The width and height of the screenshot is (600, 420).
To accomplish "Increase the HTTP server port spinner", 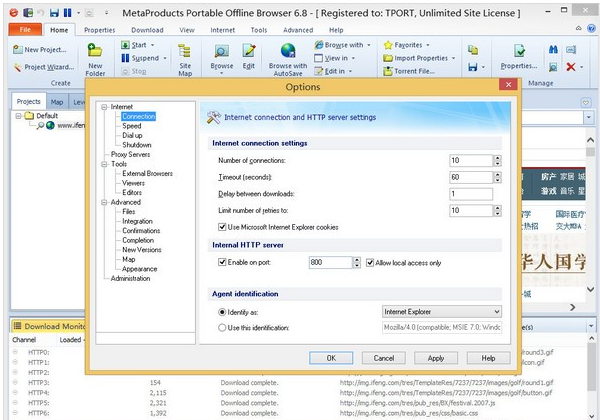I will pos(357,260).
